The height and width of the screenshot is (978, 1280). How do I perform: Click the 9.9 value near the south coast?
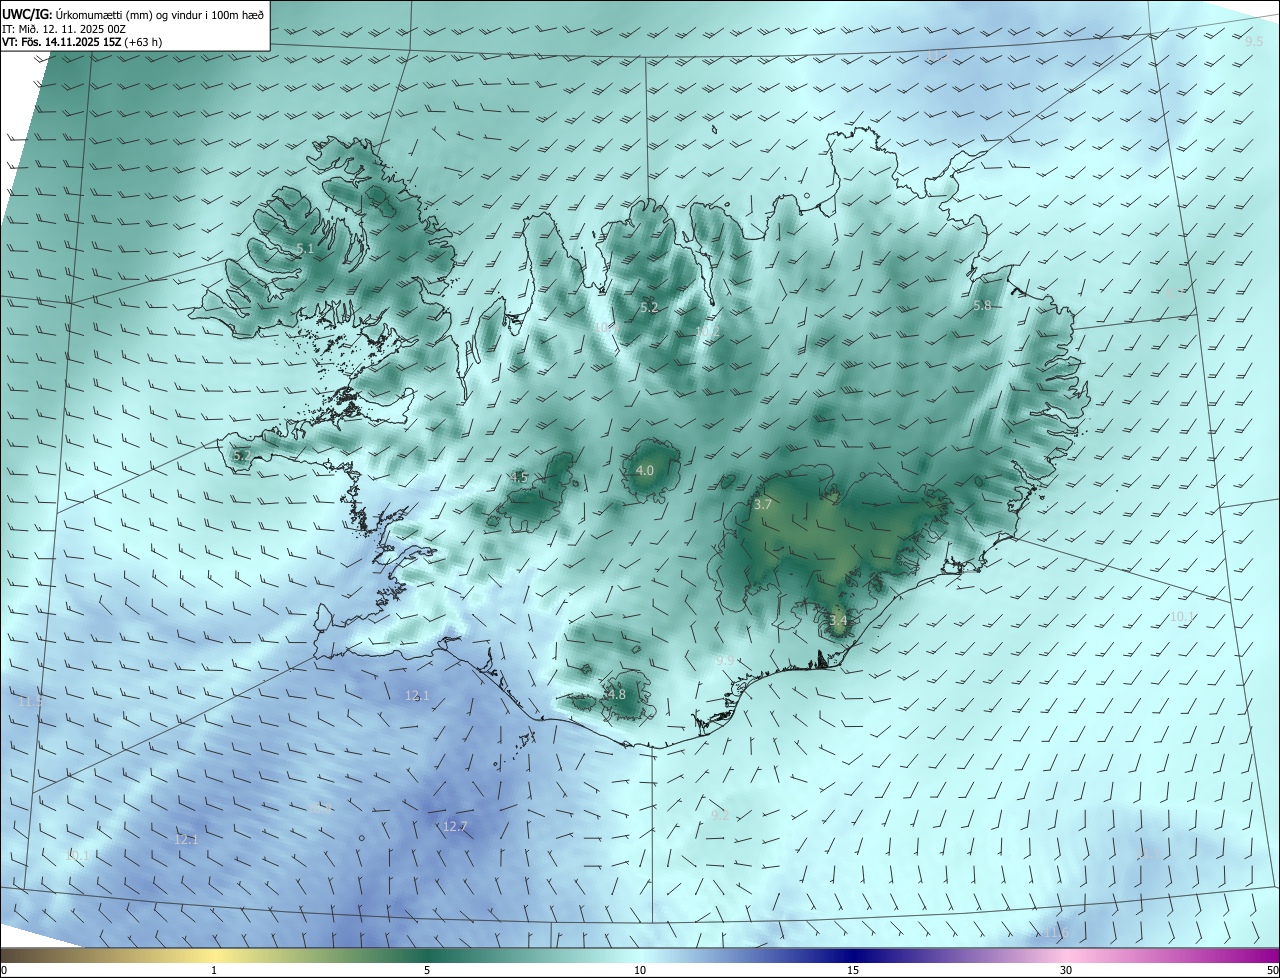coord(725,660)
